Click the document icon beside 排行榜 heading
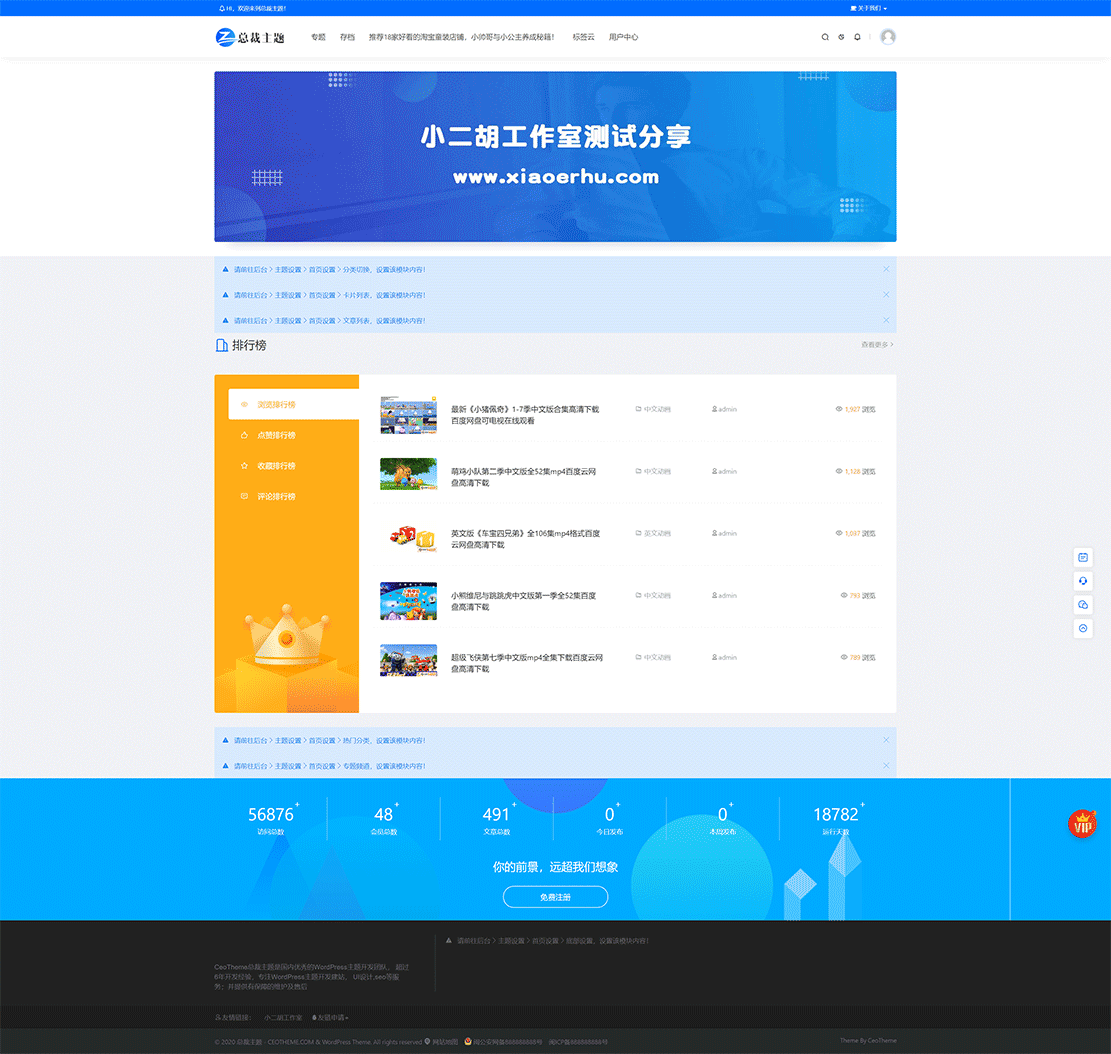Viewport: 1111px width, 1054px height. tap(221, 345)
